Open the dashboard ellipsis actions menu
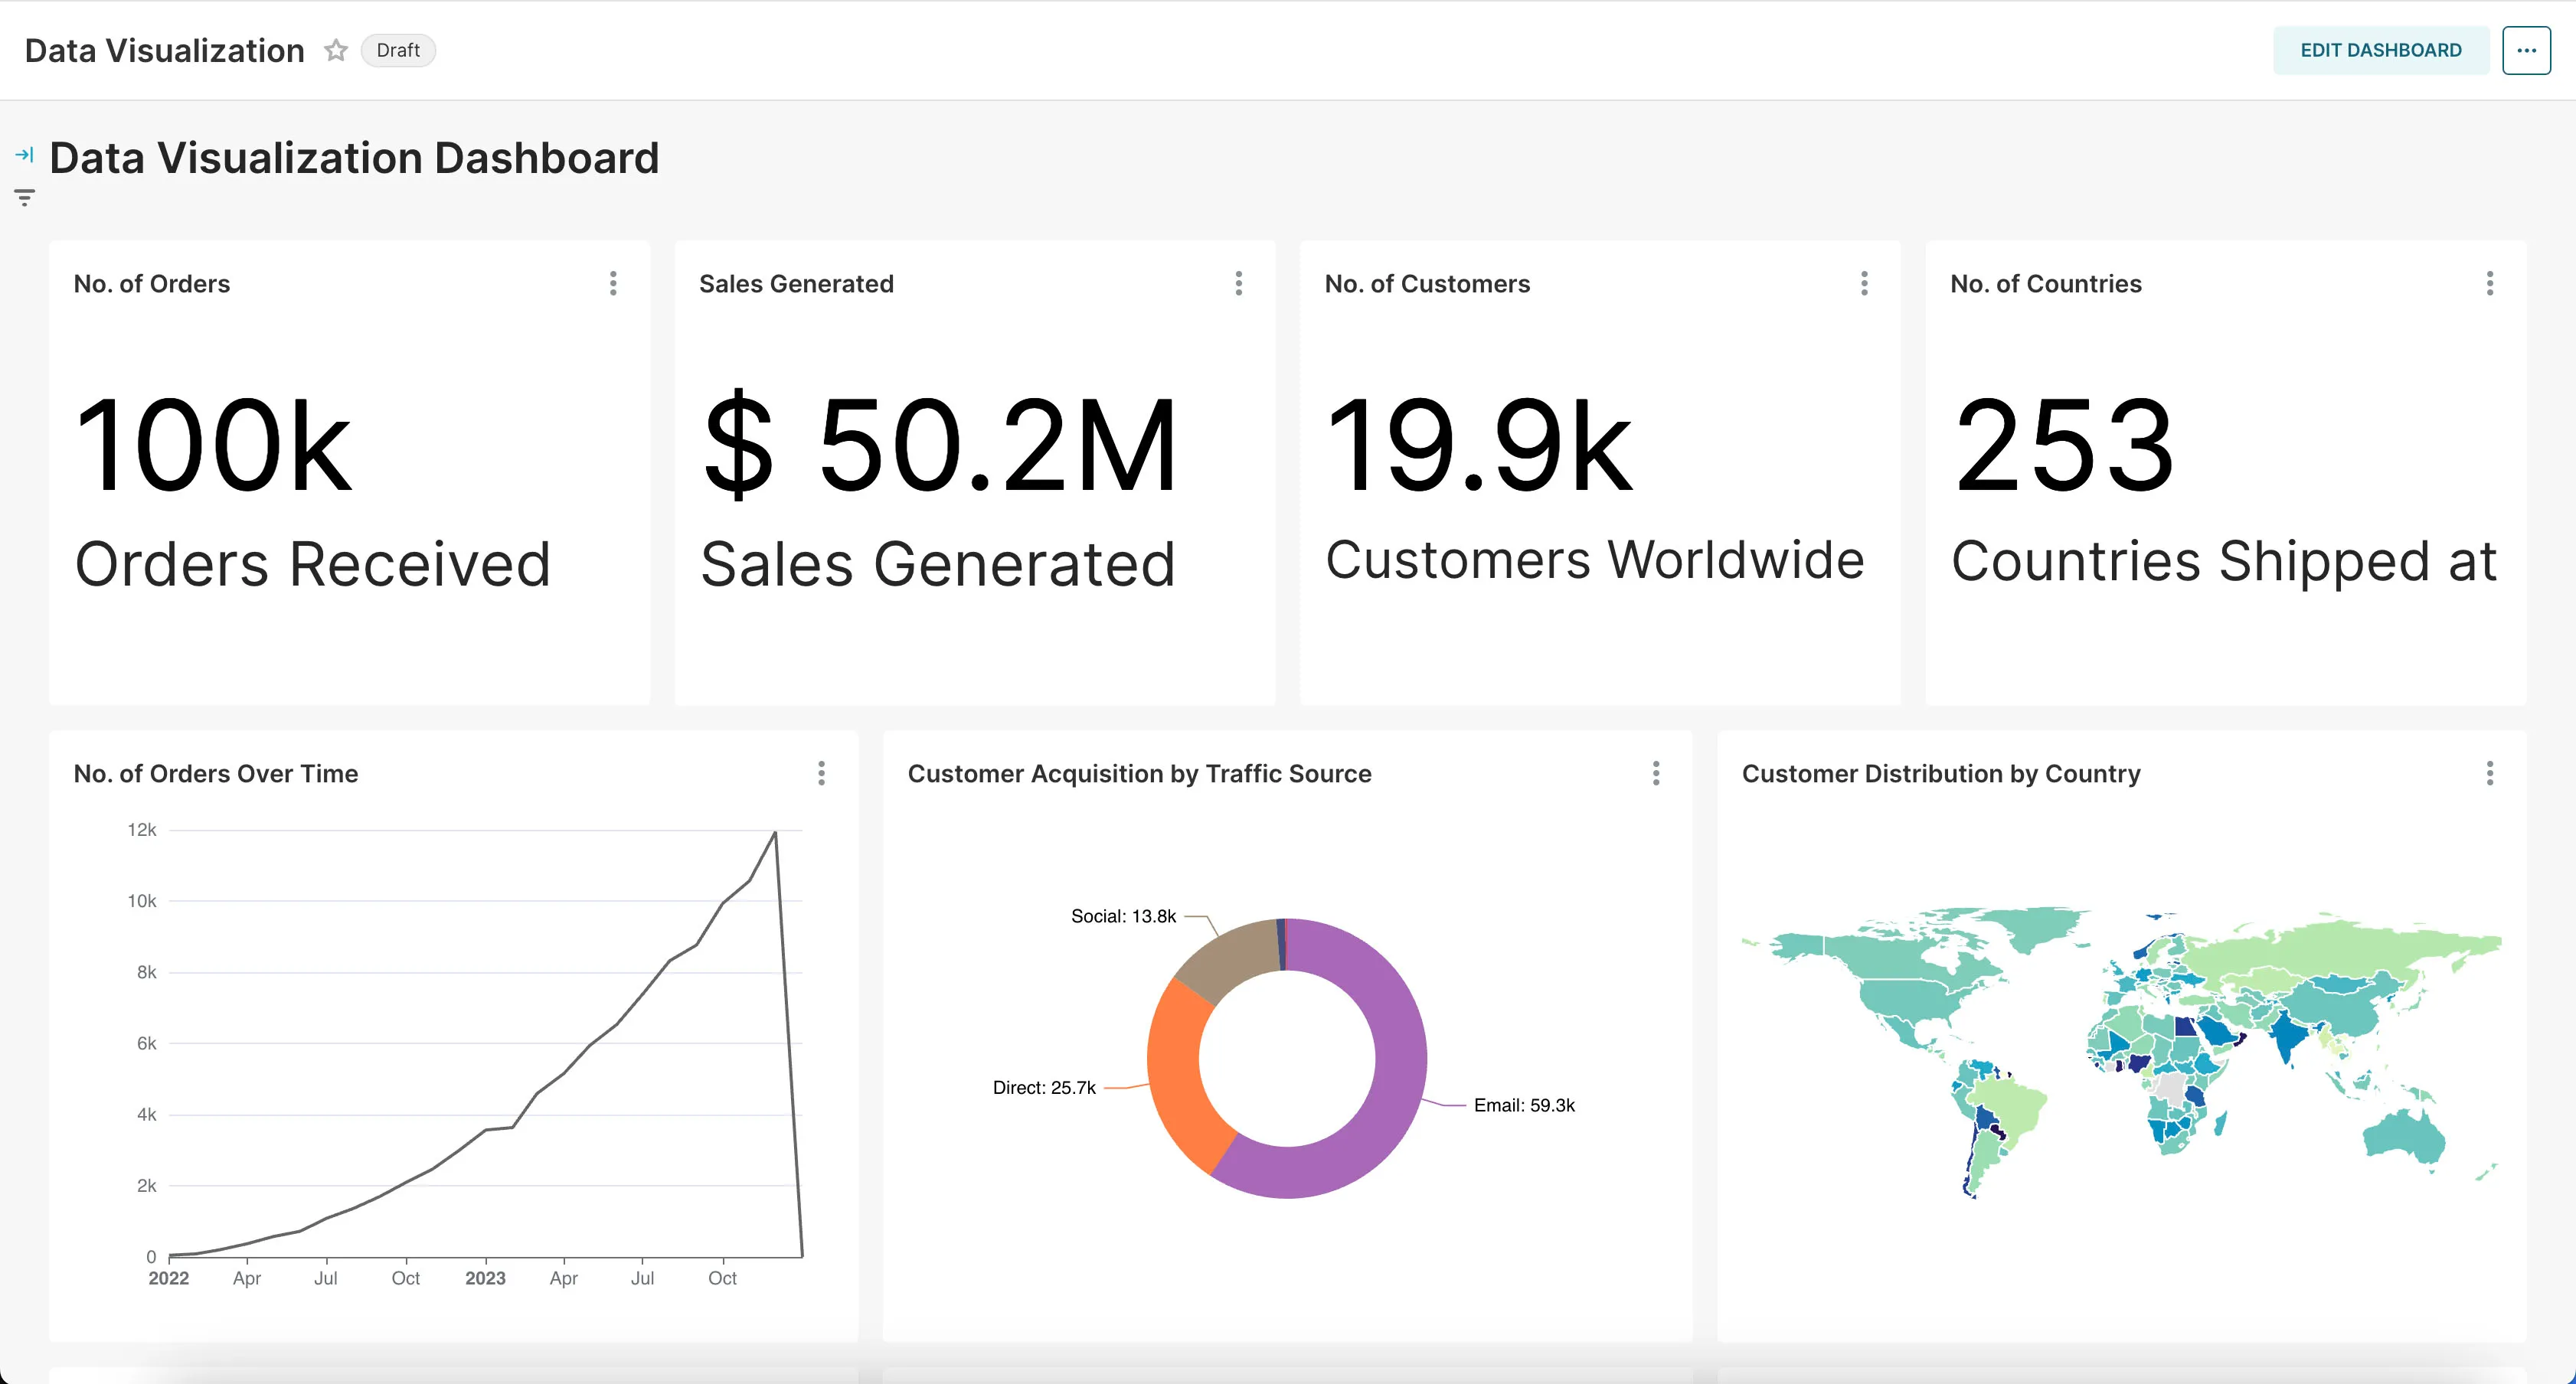The width and height of the screenshot is (2576, 1384). (x=2526, y=50)
